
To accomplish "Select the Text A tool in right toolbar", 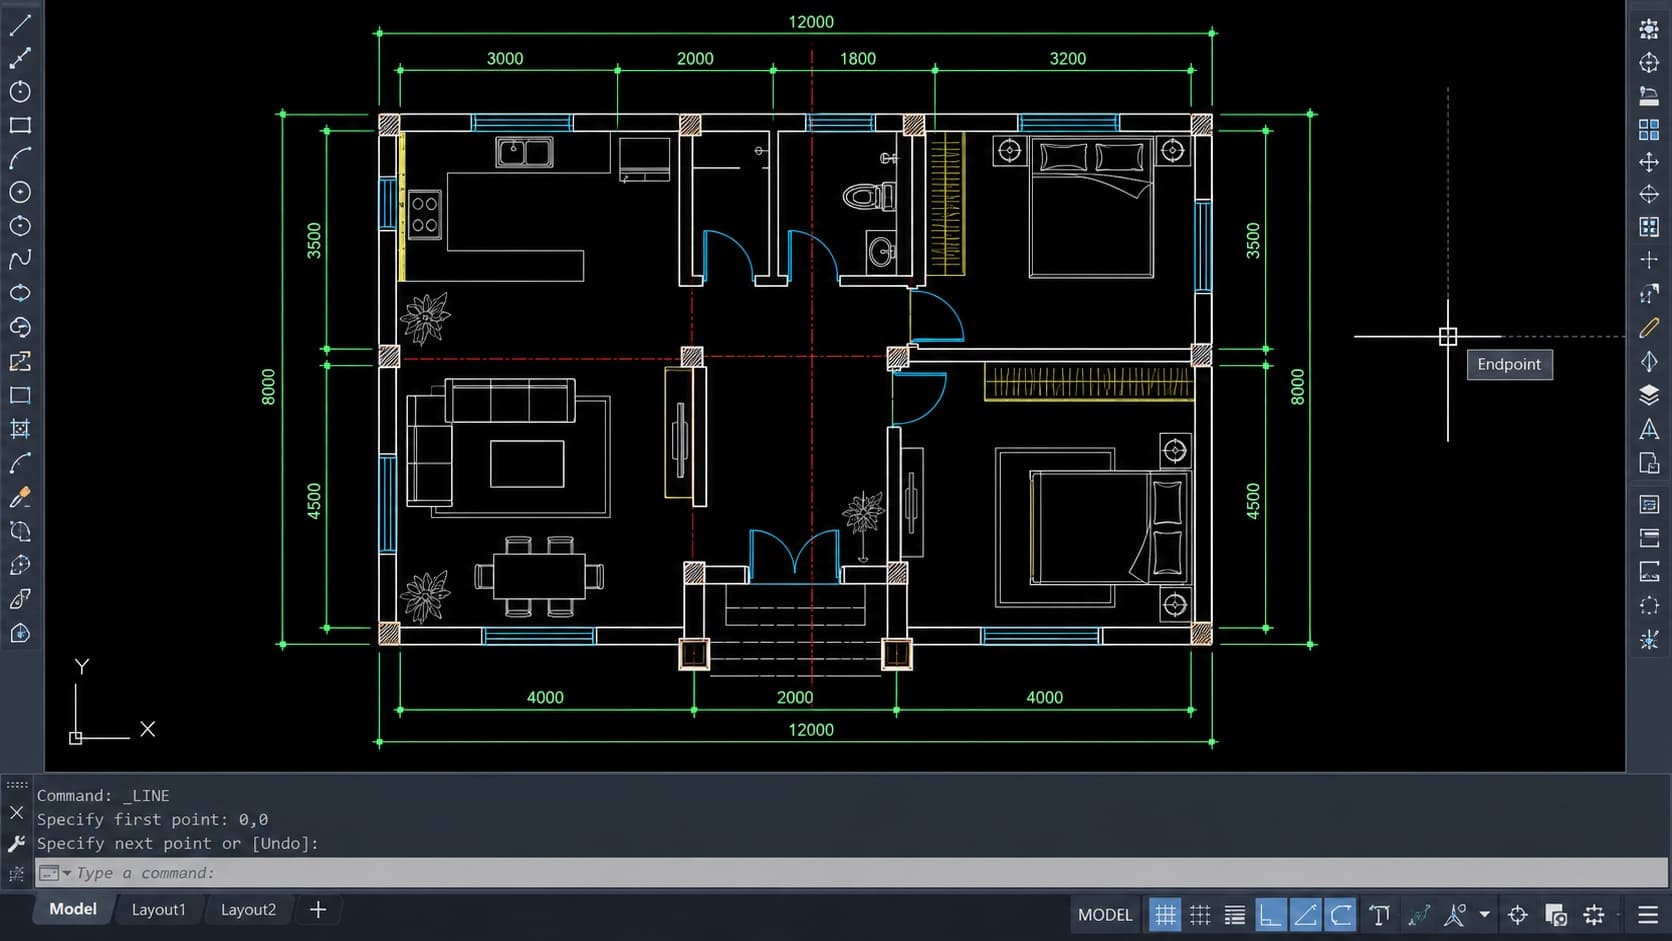I will coord(1649,429).
